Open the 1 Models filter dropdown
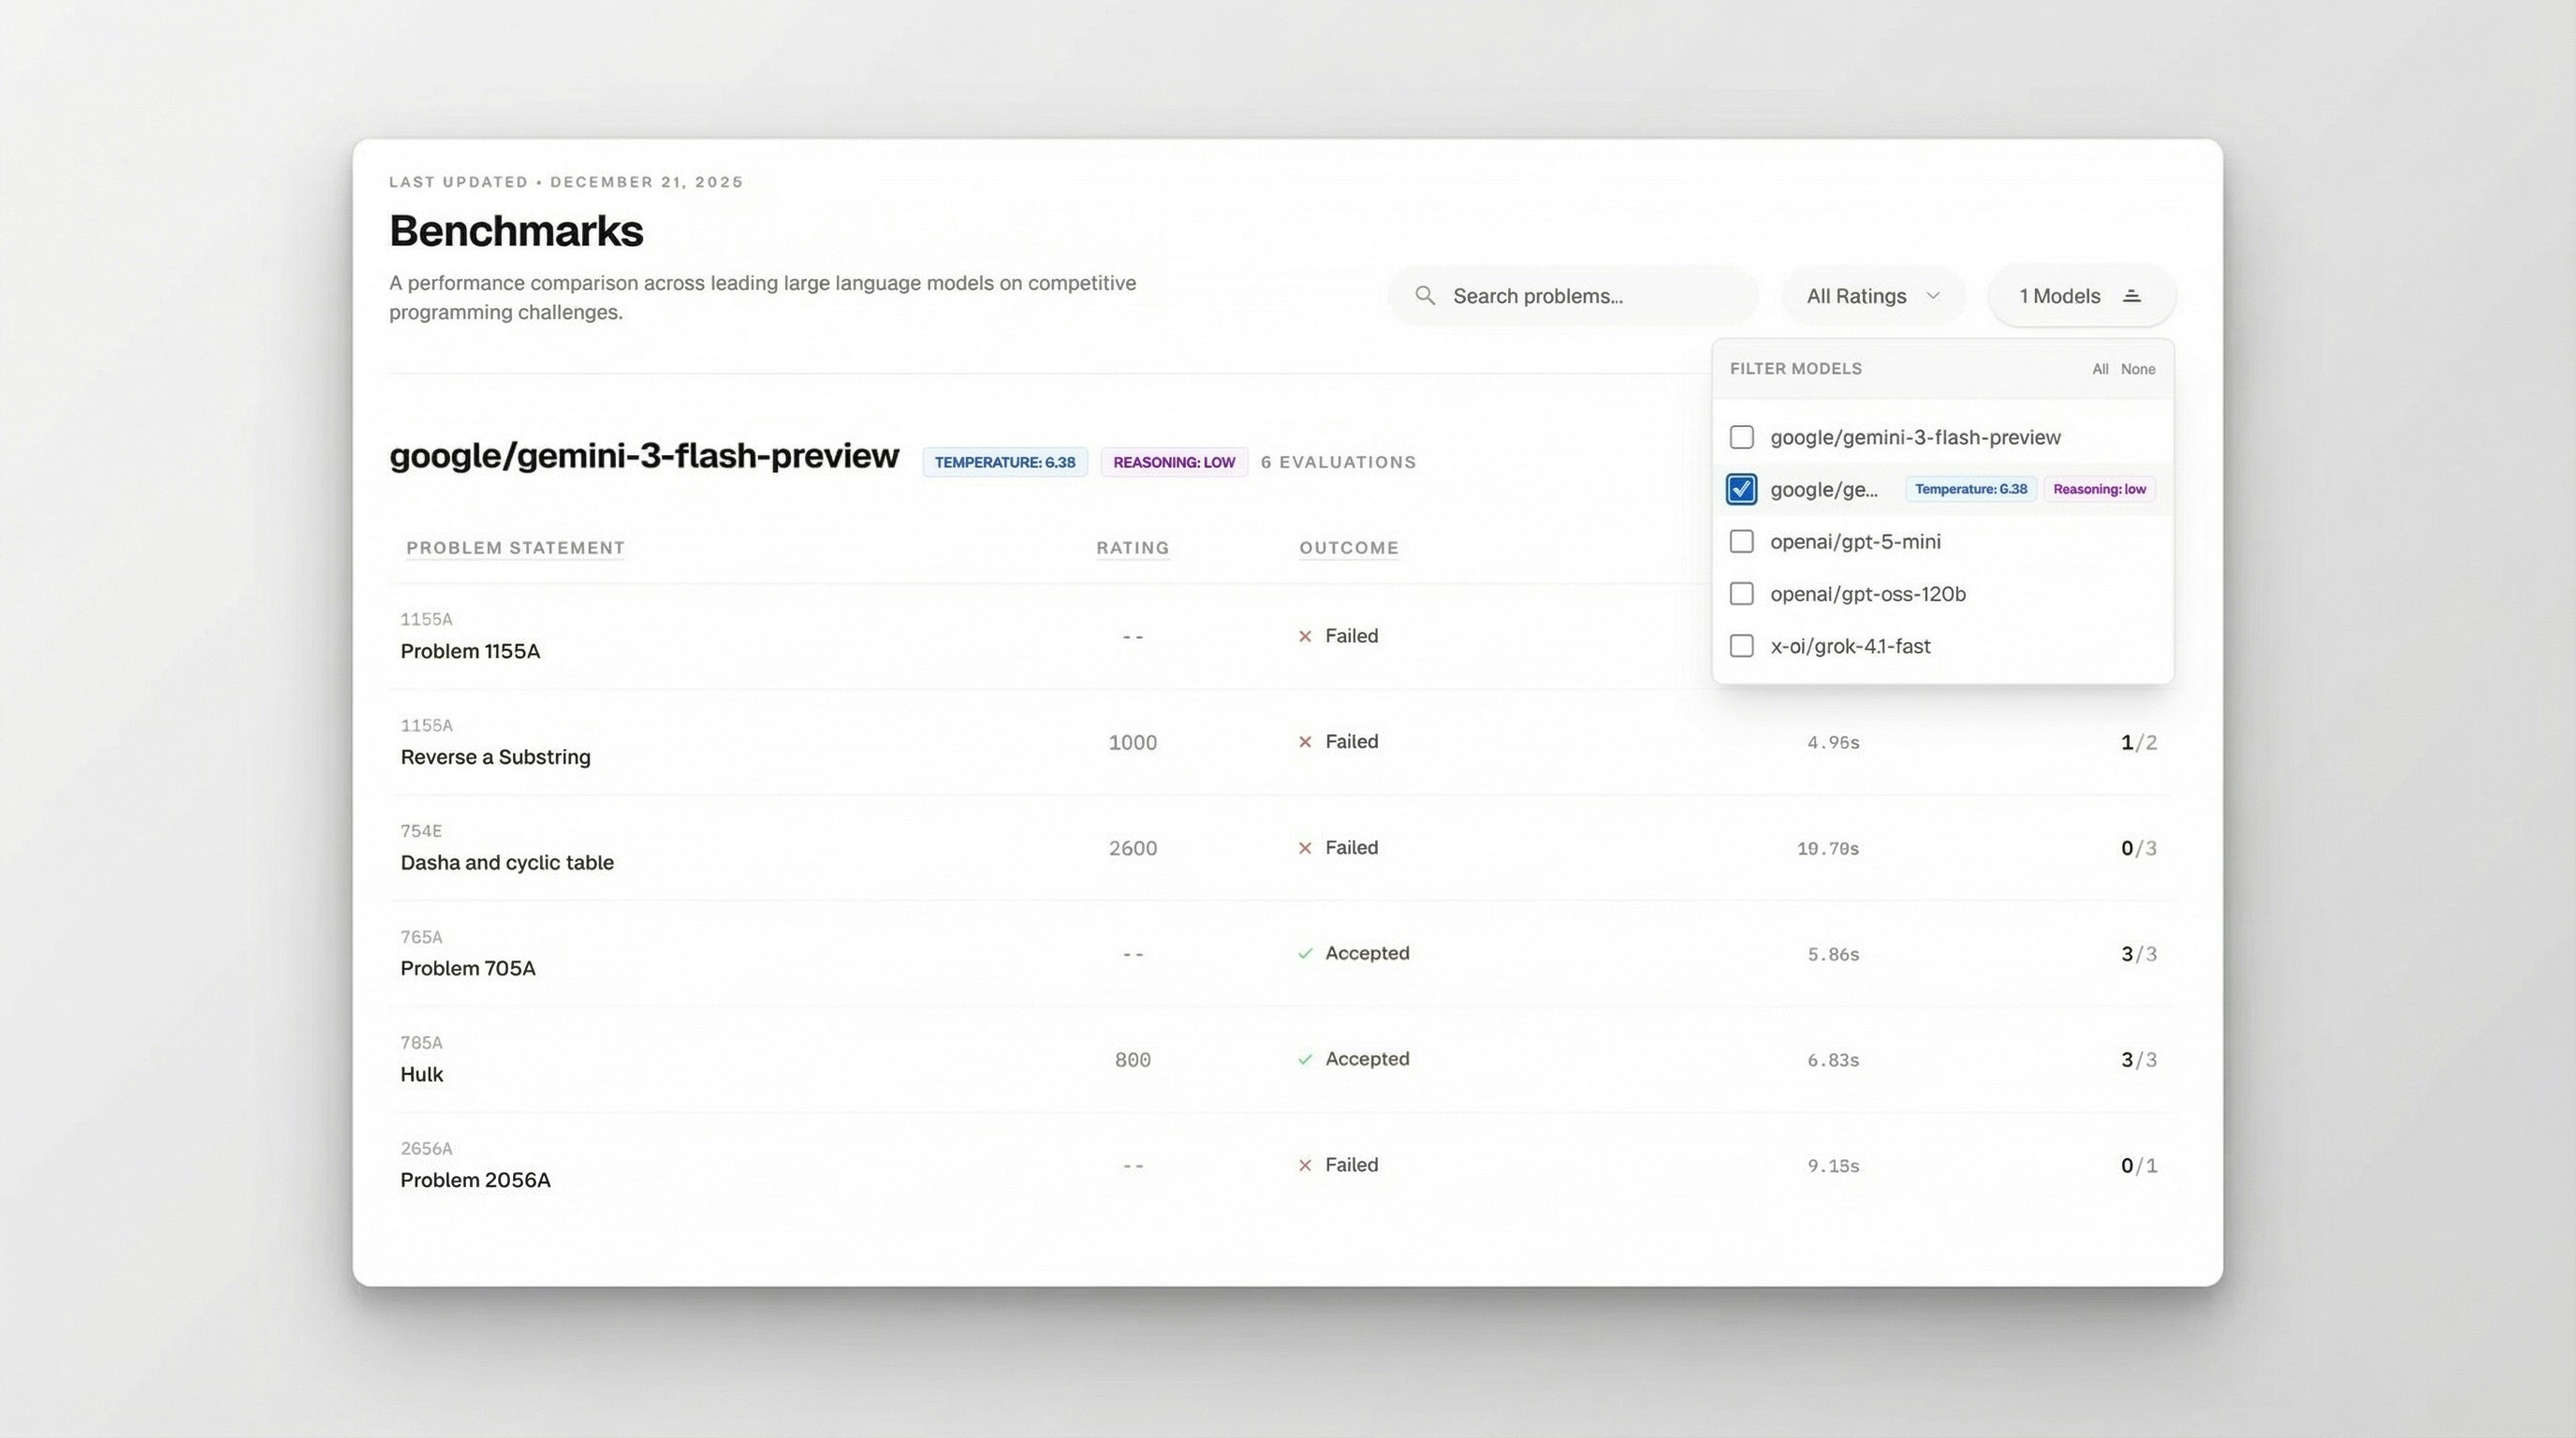The image size is (2576, 1438). point(2080,295)
